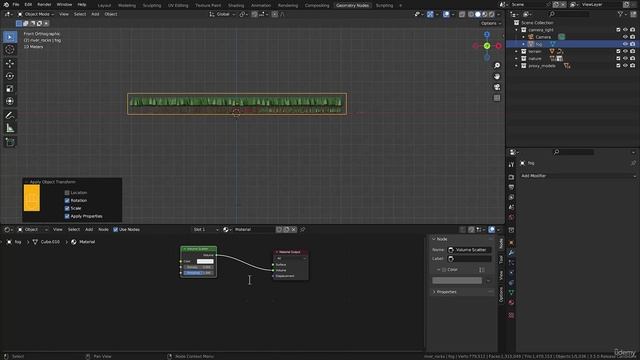
Task: Enable the Location checkbox in Apply Object Transform
Action: 67,193
